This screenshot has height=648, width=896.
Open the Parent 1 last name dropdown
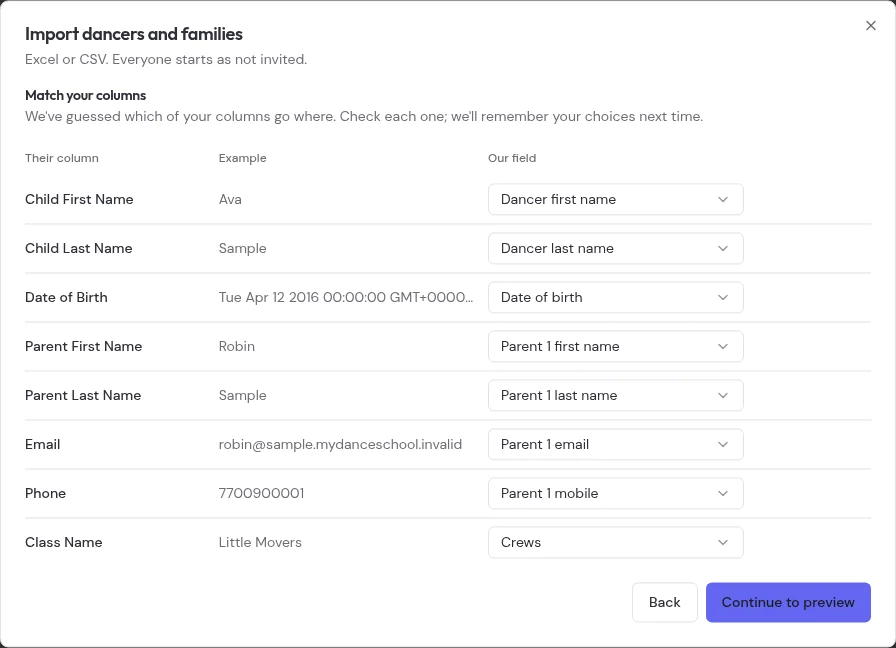(615, 395)
